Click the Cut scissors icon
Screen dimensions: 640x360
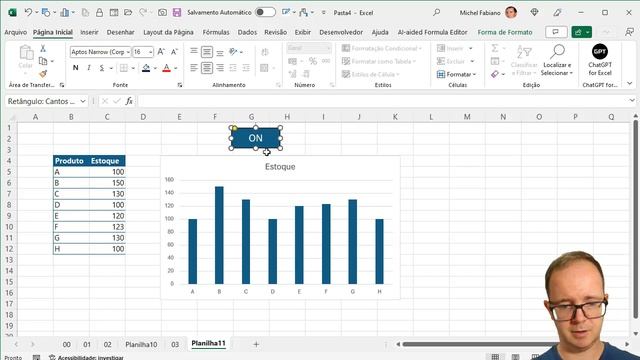click(x=43, y=49)
